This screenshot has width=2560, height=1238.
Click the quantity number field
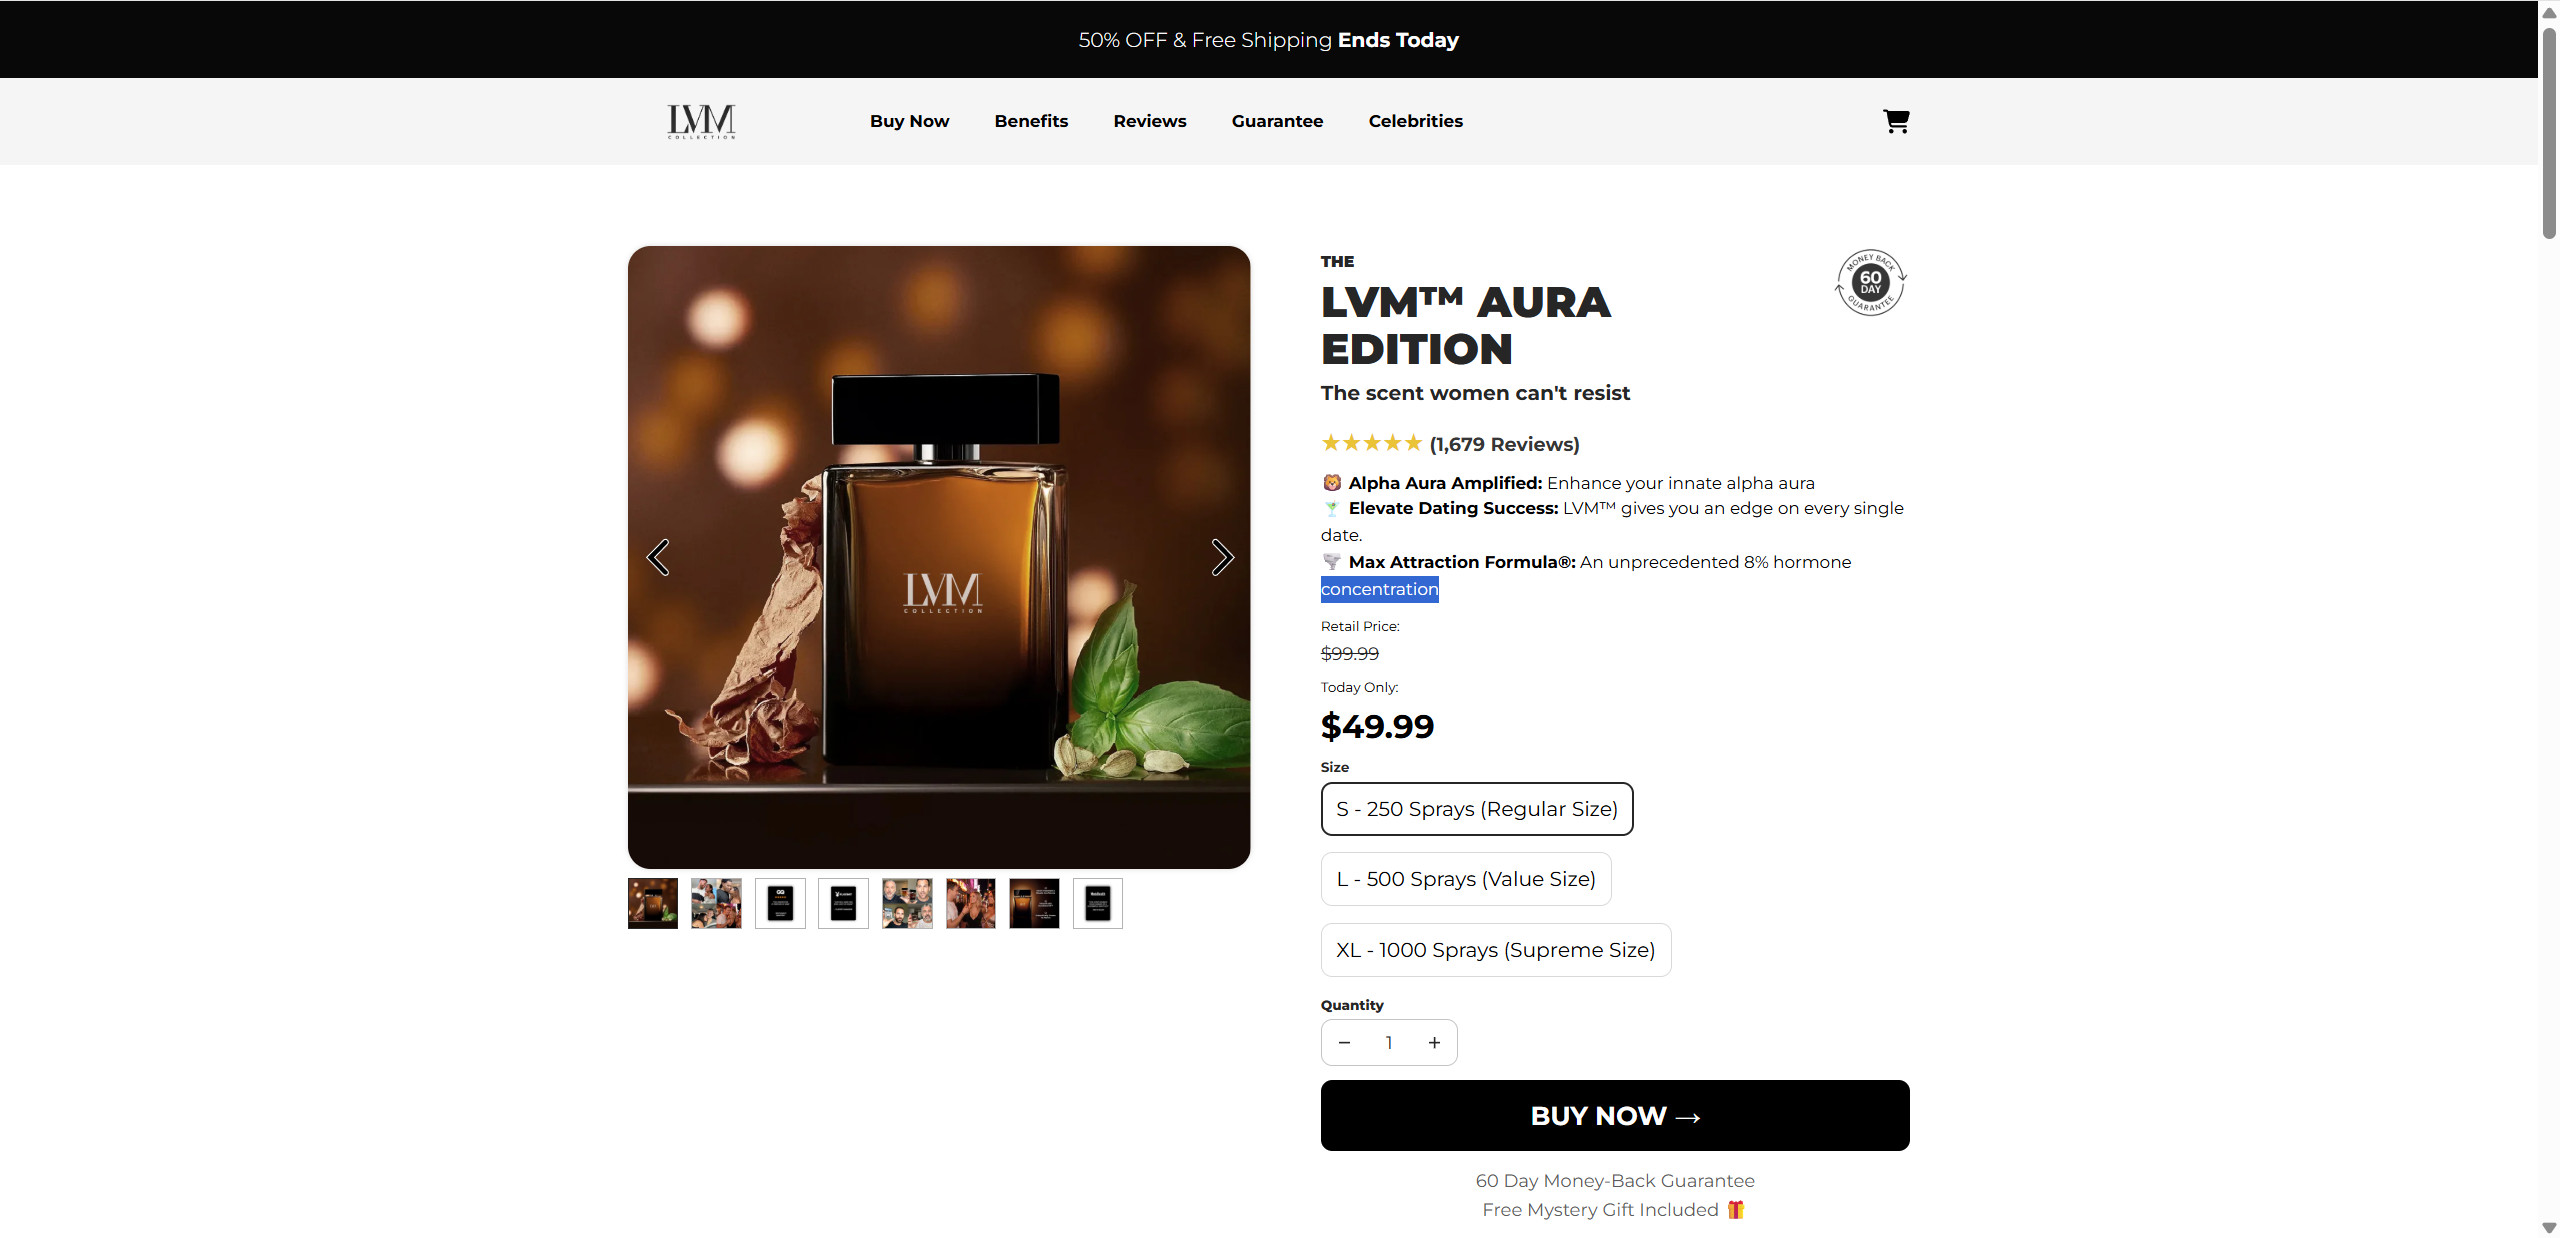pos(1389,1043)
